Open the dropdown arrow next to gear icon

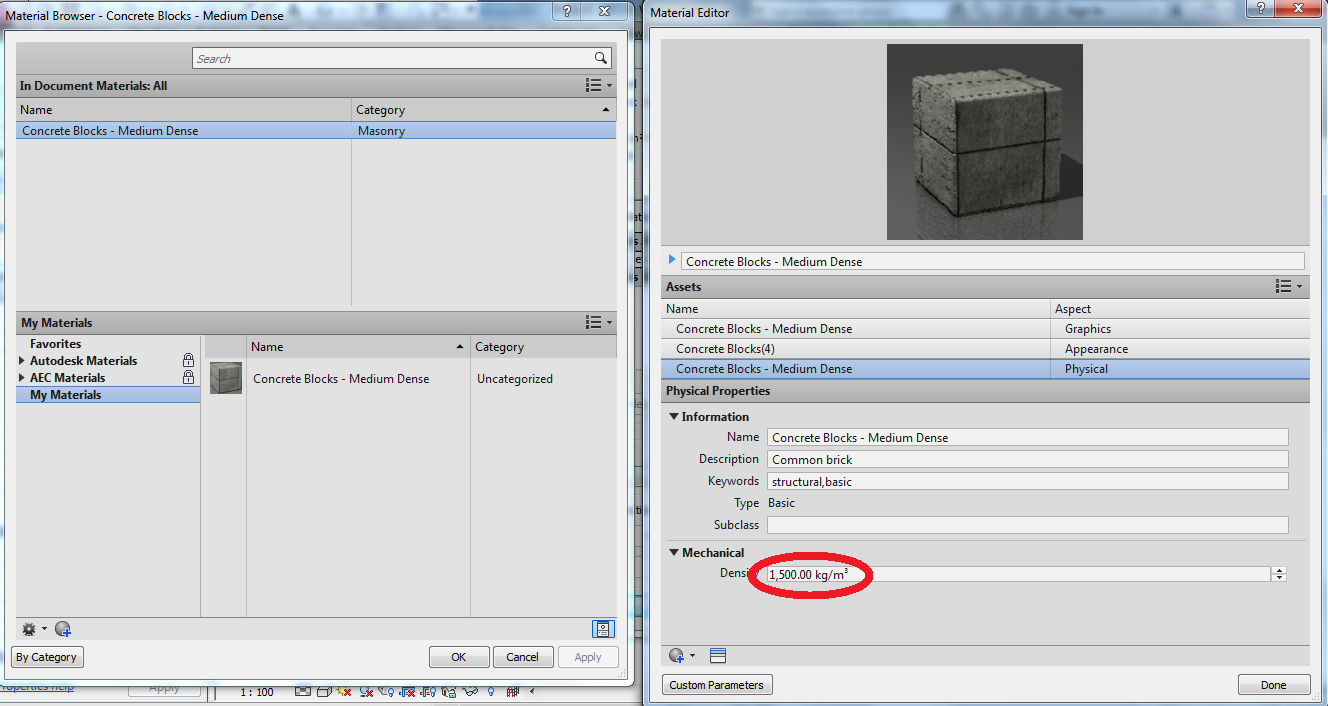click(44, 630)
